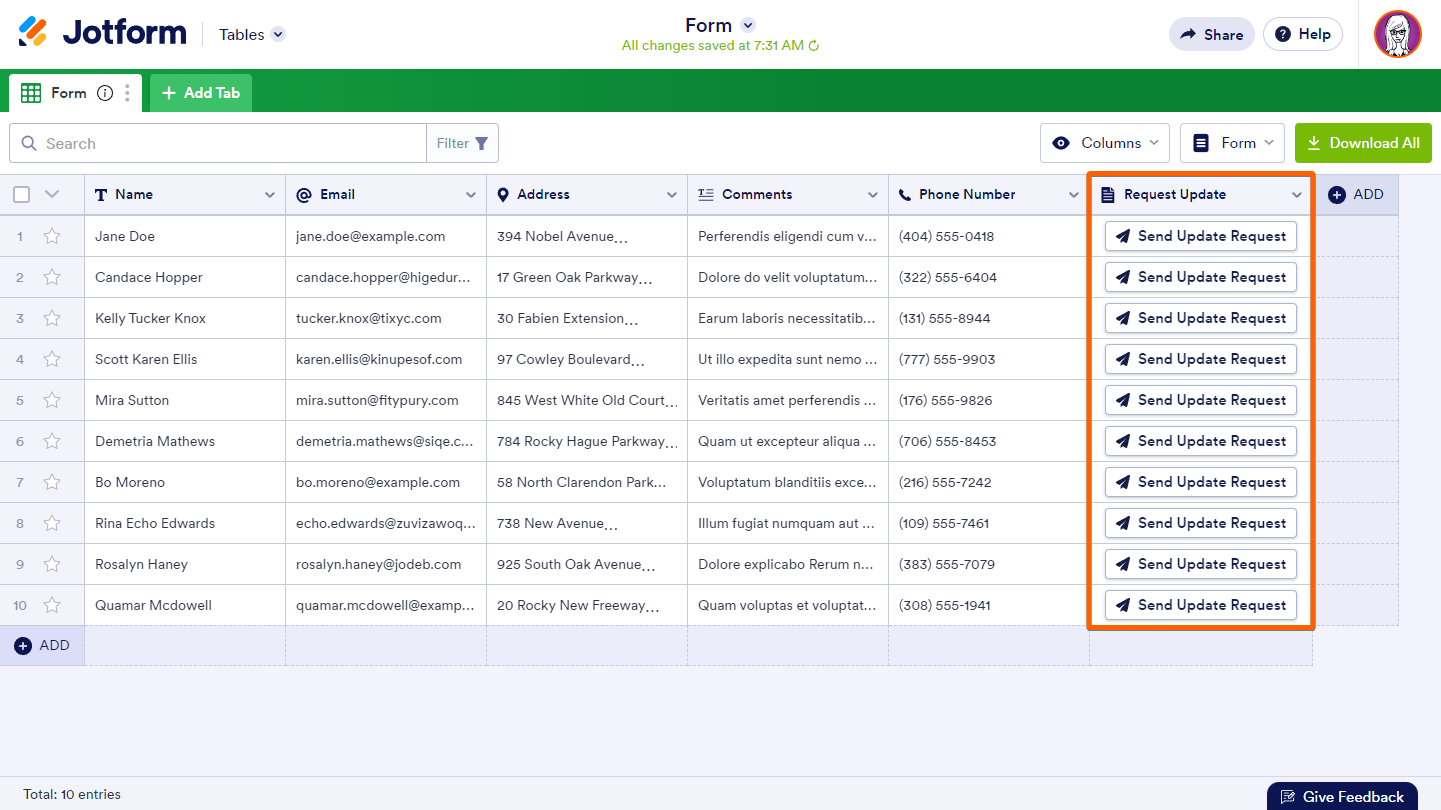
Task: Click the Filter funnel icon
Action: (x=481, y=144)
